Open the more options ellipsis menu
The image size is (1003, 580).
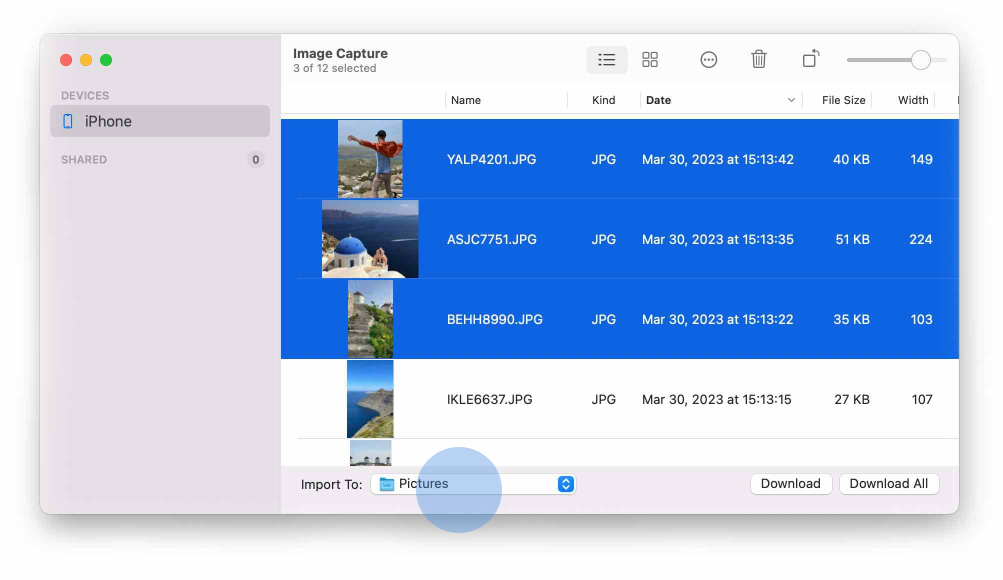click(x=708, y=59)
